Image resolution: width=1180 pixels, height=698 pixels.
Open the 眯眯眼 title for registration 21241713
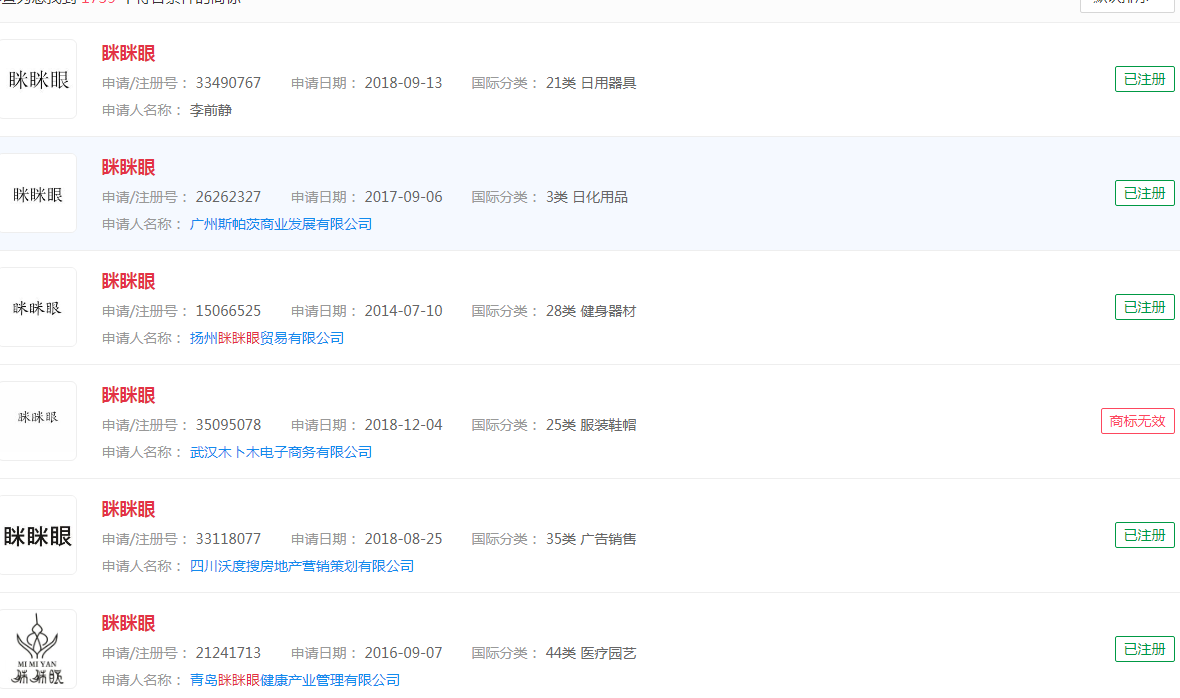pos(129,624)
